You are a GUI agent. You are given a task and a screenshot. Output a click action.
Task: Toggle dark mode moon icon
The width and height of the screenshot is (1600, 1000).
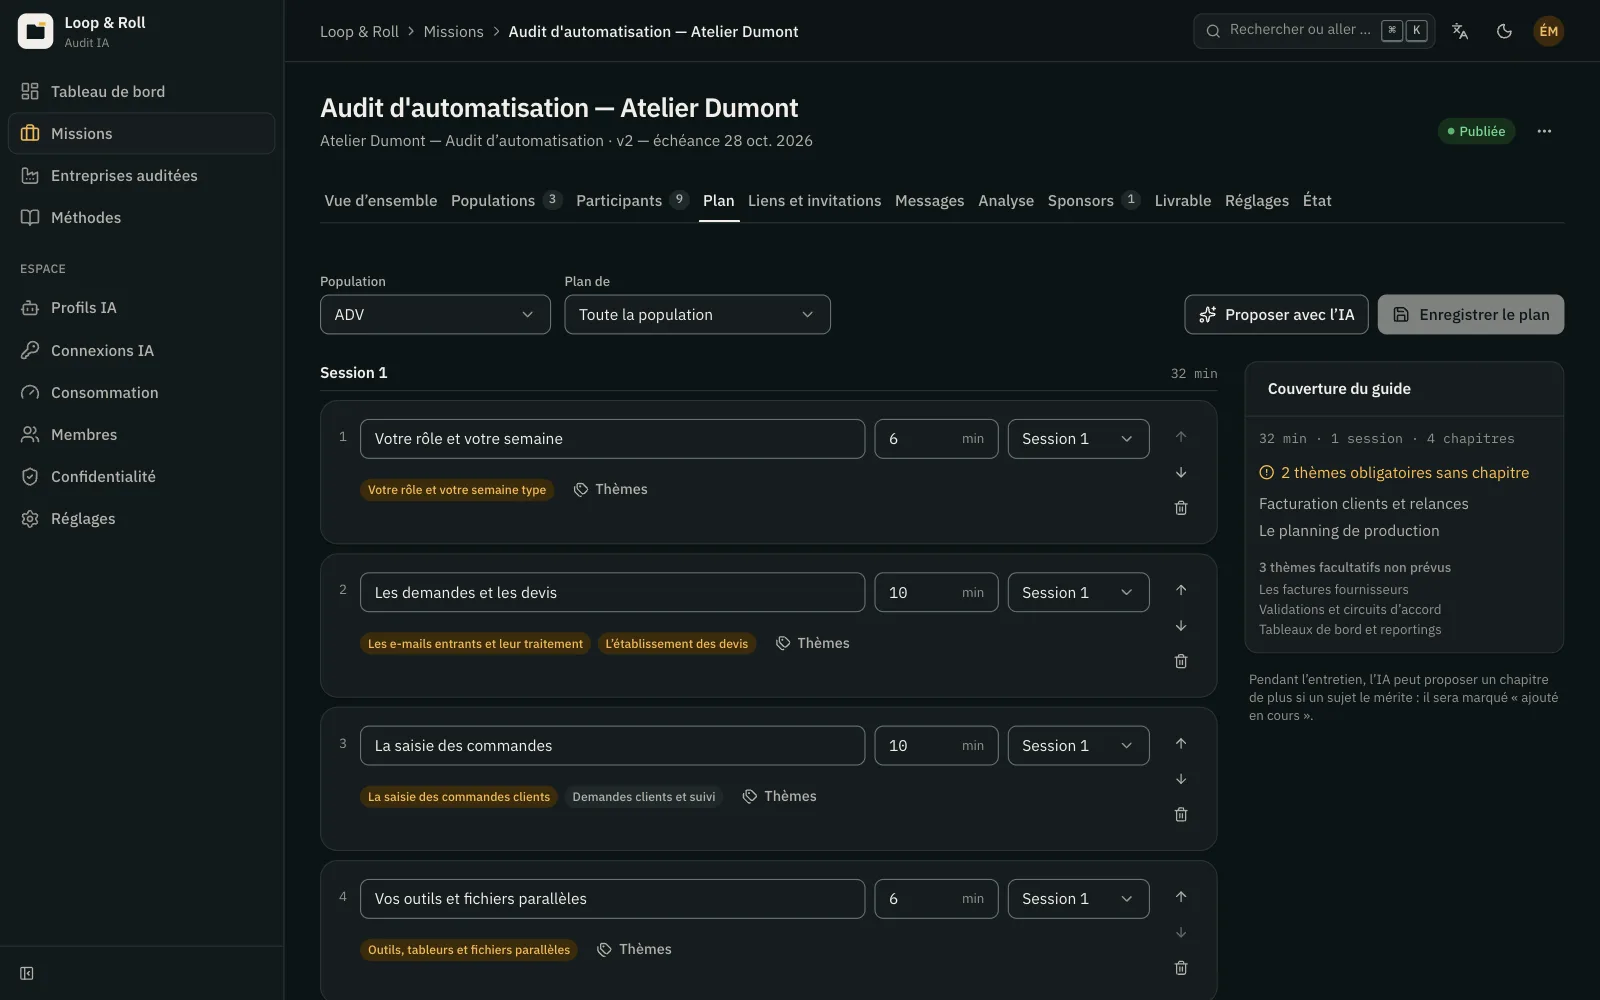(1504, 31)
